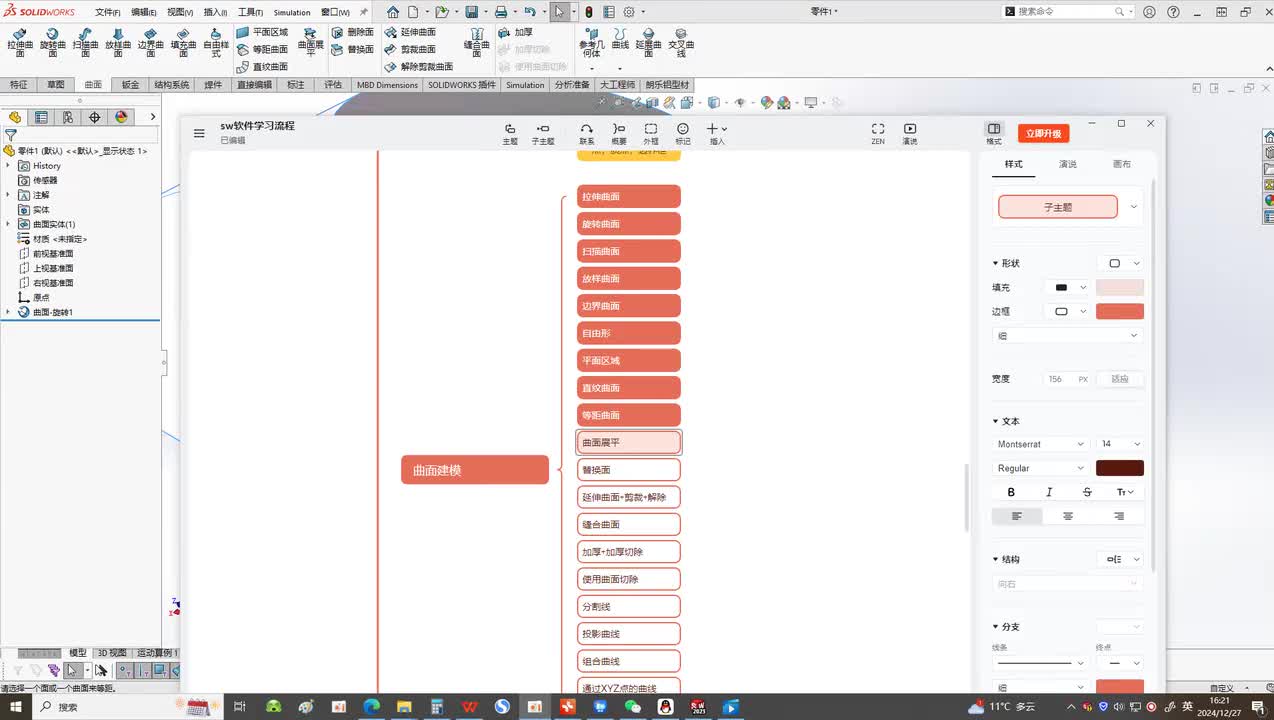
Task: Open the border 细 thickness dropdown
Action: (x=1068, y=336)
